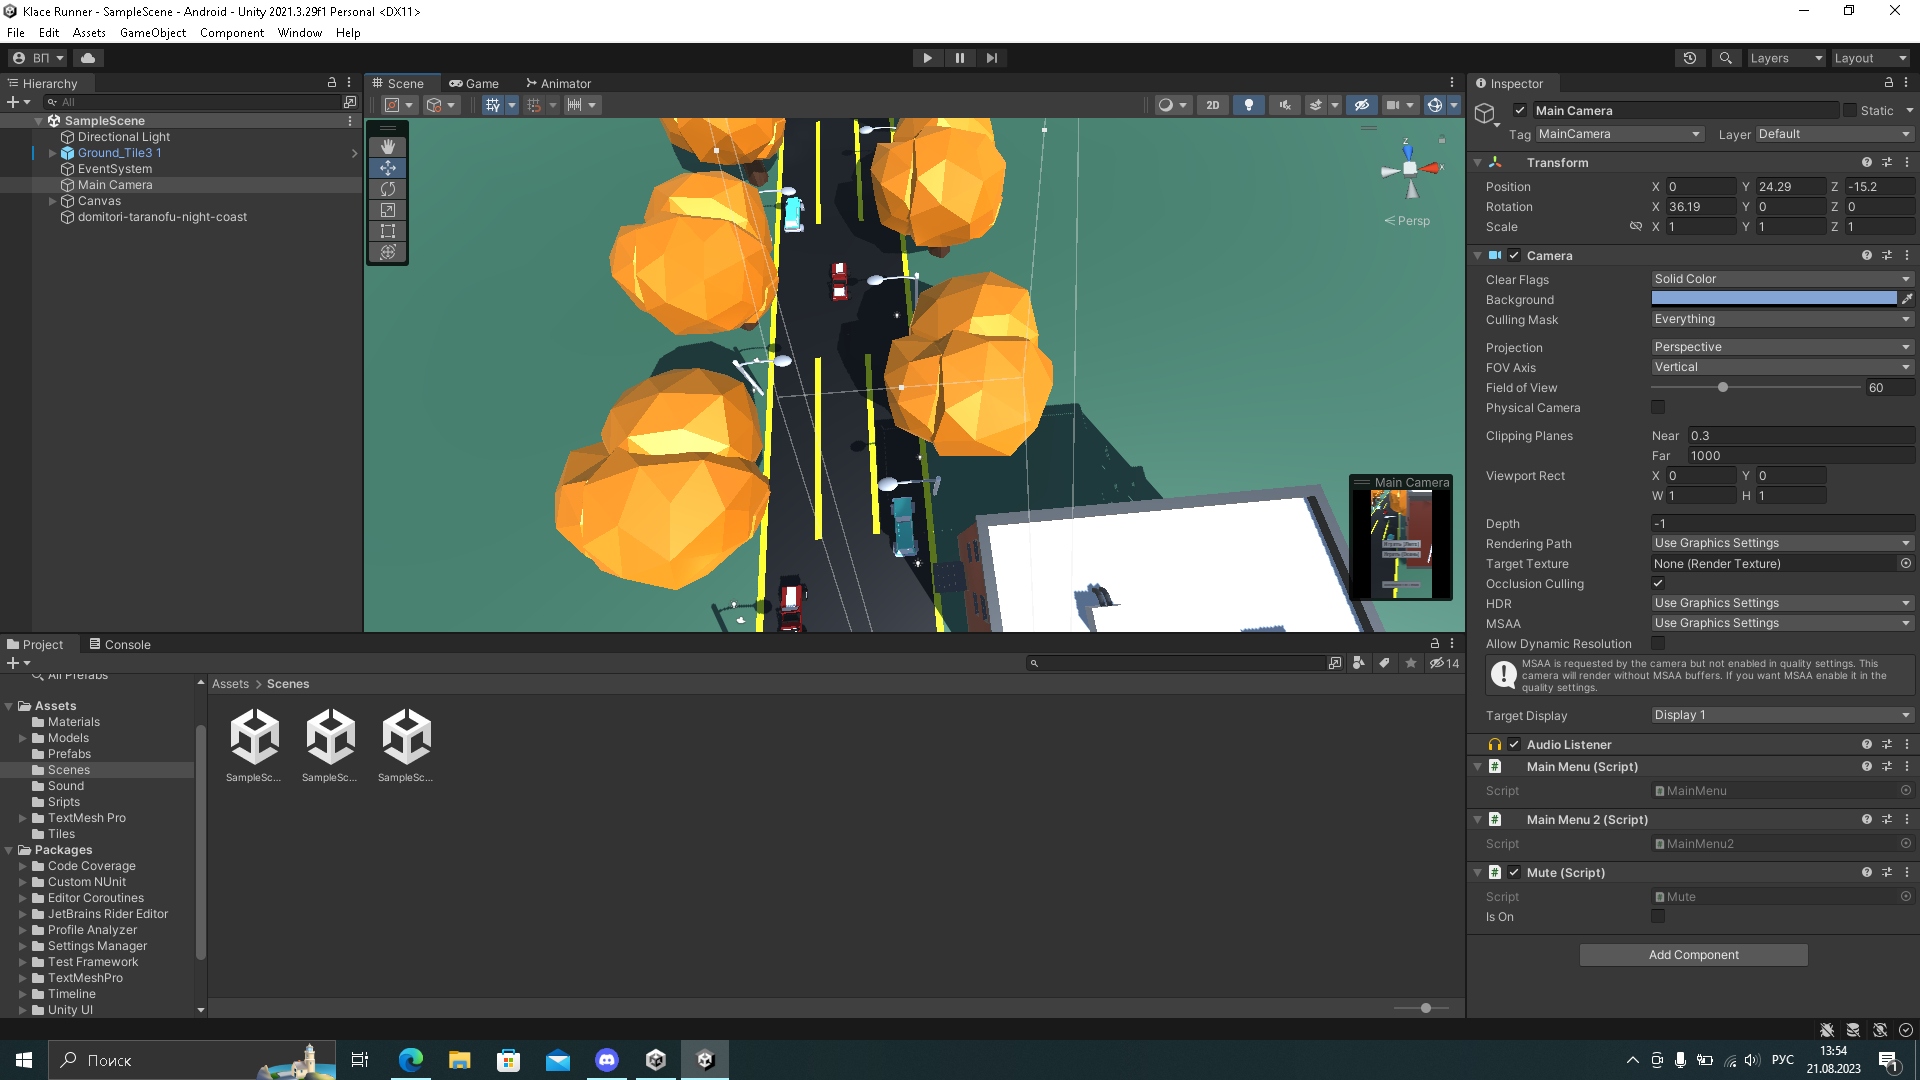Open the account dropdown
This screenshot has height=1080, width=1920.
tap(38, 58)
